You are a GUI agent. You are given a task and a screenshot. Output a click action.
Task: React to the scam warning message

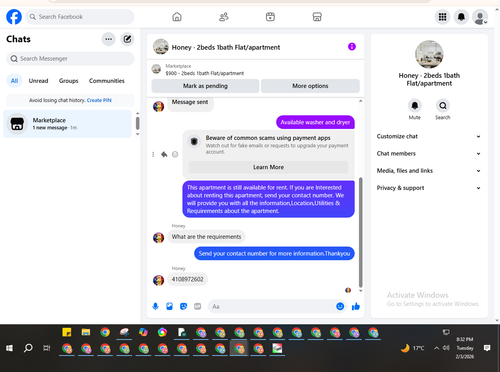click(175, 154)
